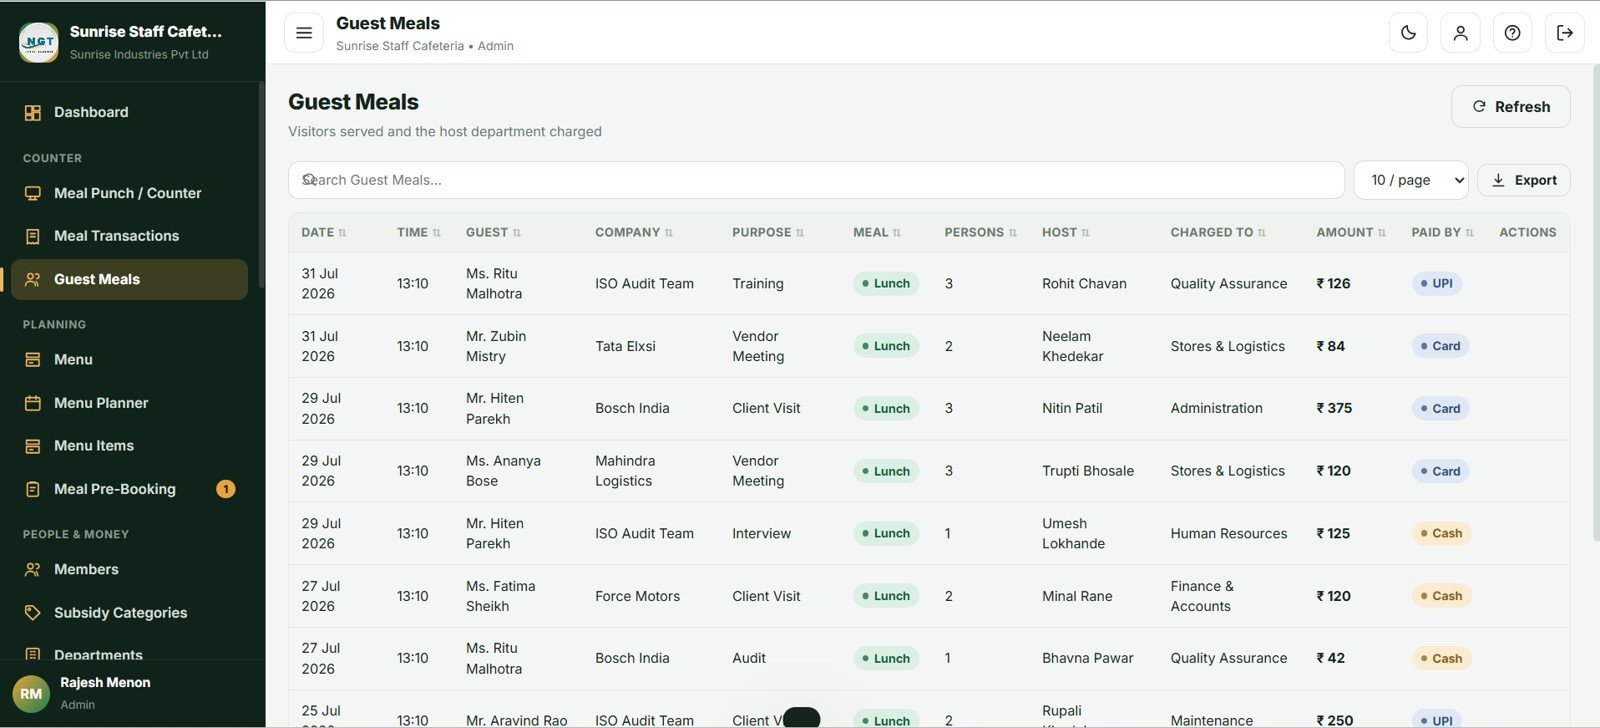Open the help question mark icon
Viewport: 1600px width, 728px height.
tap(1512, 33)
